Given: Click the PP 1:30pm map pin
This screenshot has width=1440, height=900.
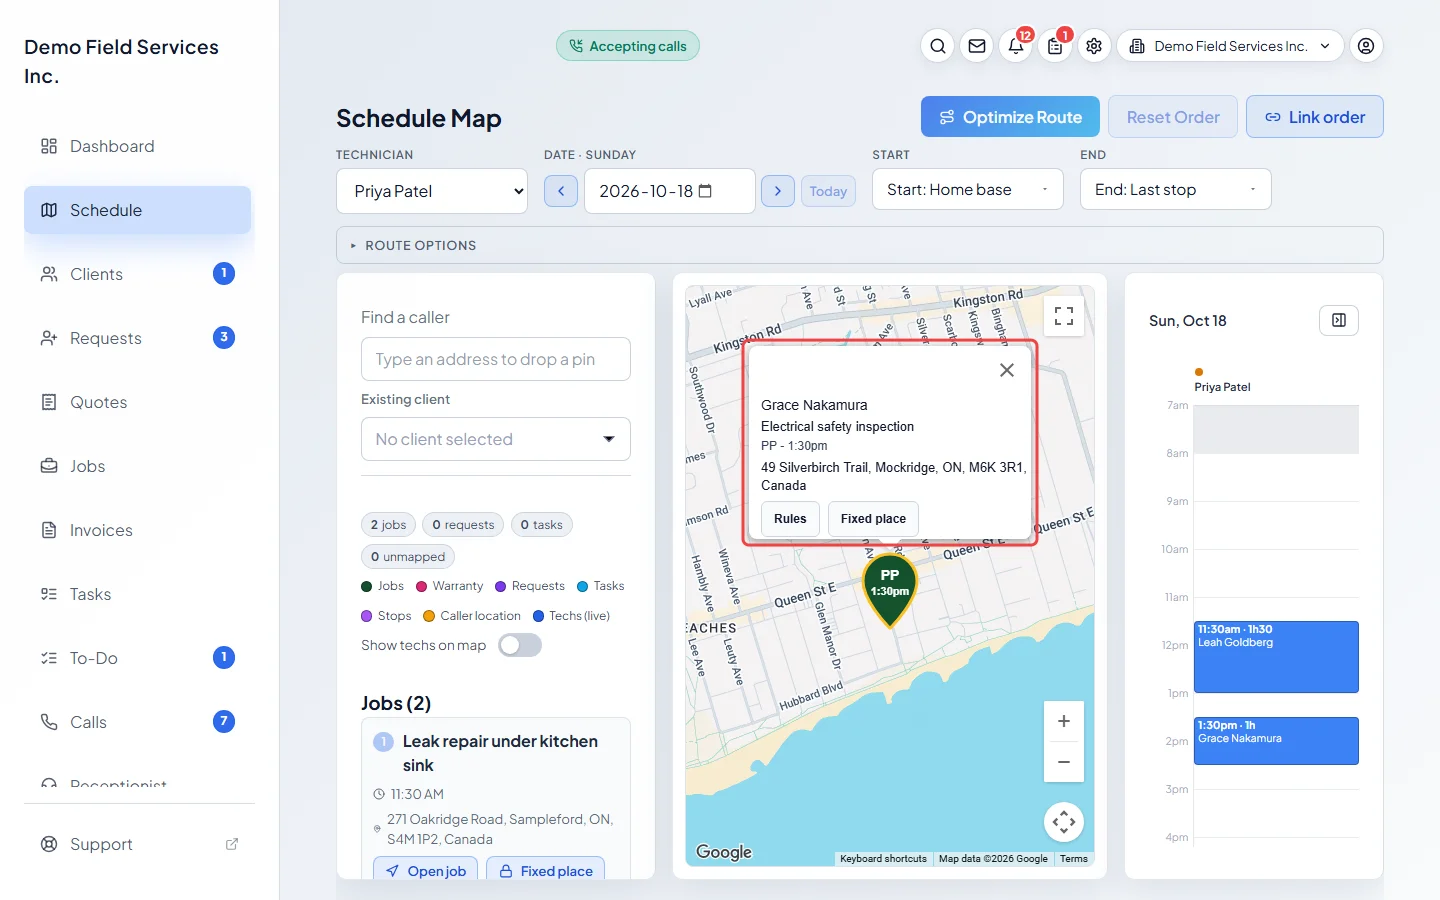Looking at the screenshot, I should click(x=890, y=590).
